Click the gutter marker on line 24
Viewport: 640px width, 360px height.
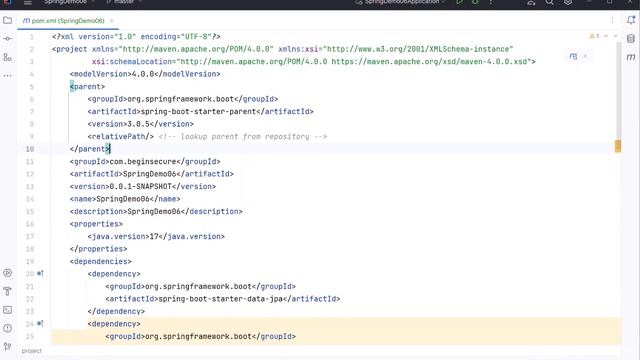point(40,324)
